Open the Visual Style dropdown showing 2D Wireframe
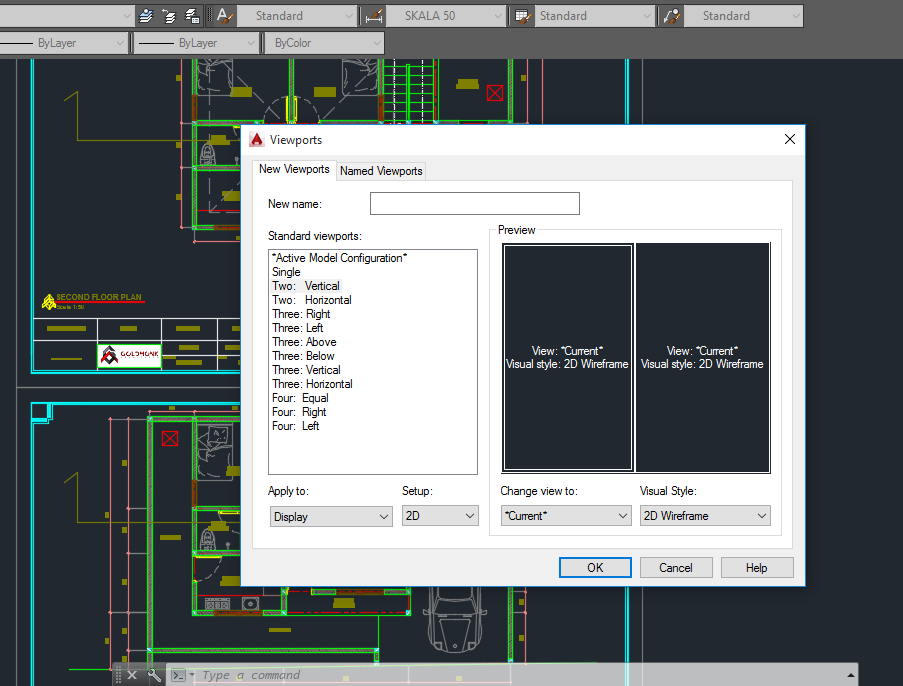This screenshot has height=686, width=903. pyautogui.click(x=704, y=515)
